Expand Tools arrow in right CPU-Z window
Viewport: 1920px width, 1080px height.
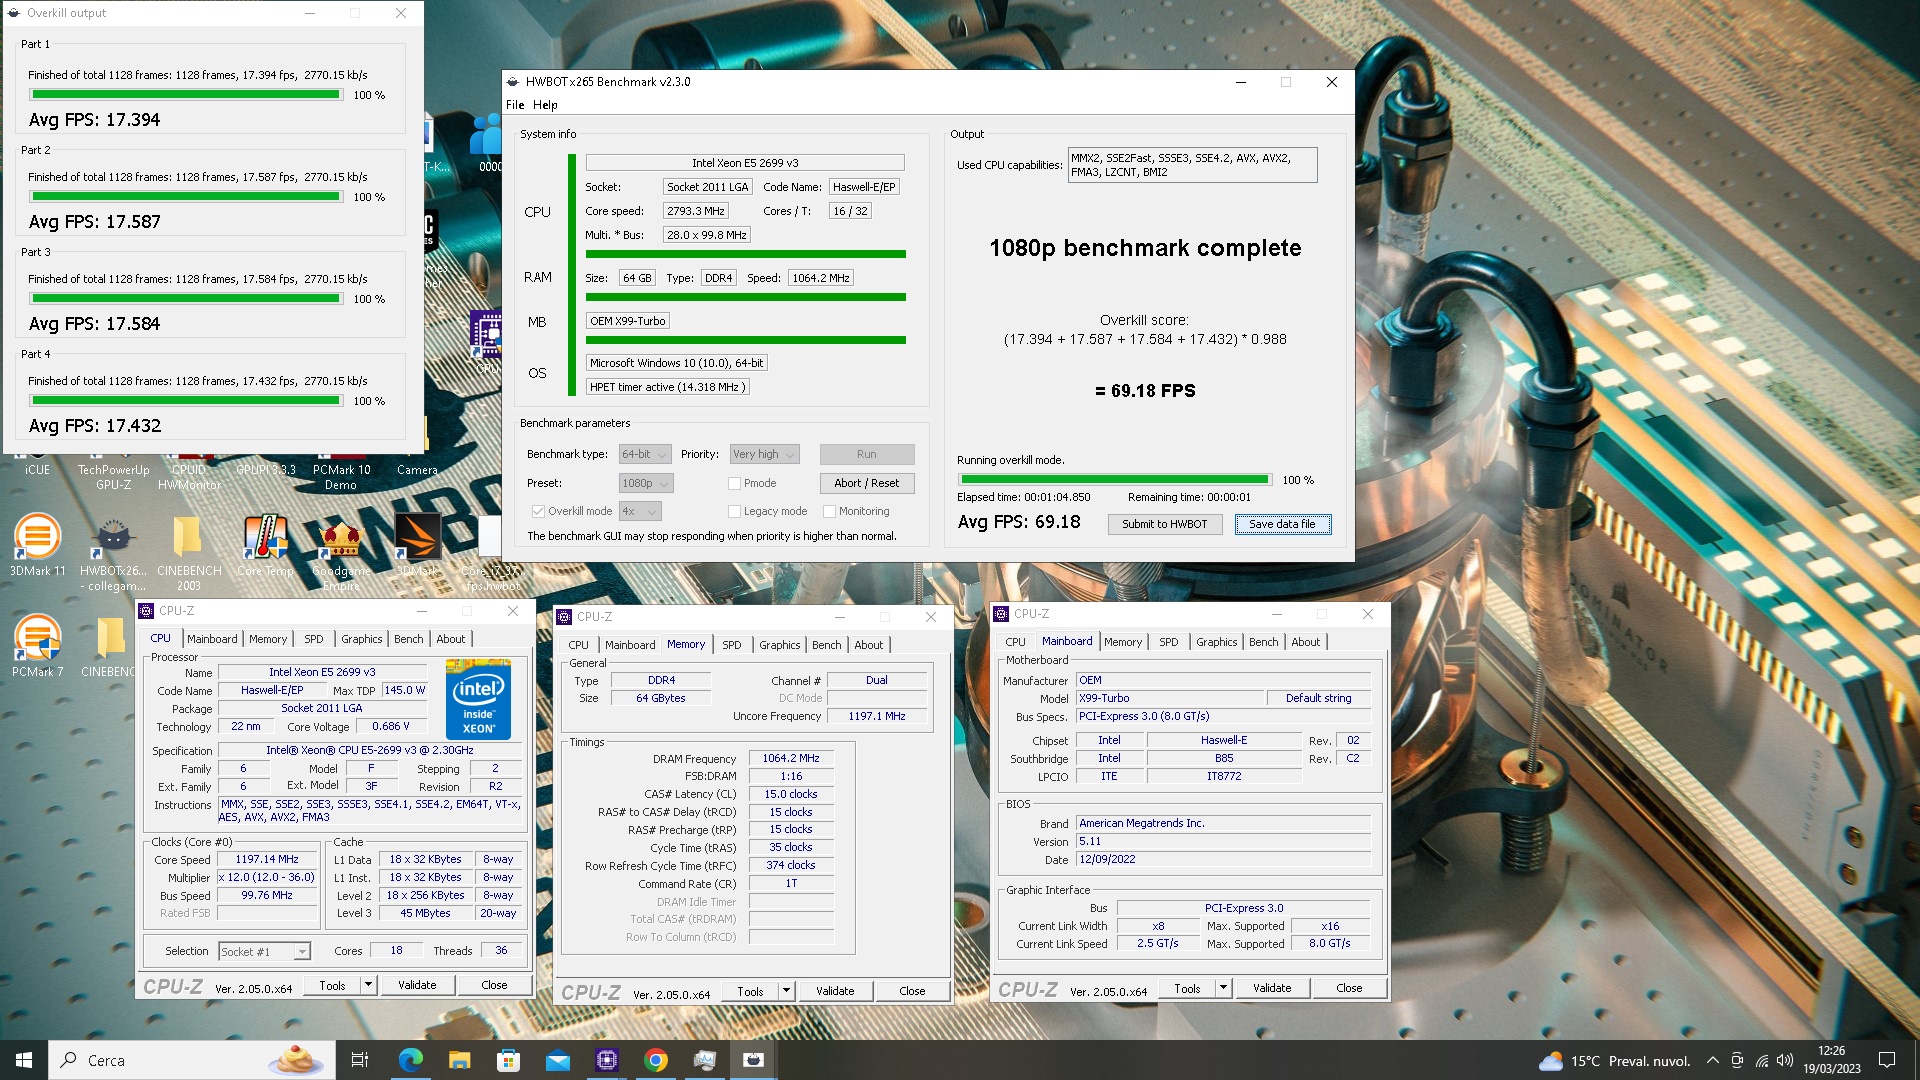(1223, 988)
